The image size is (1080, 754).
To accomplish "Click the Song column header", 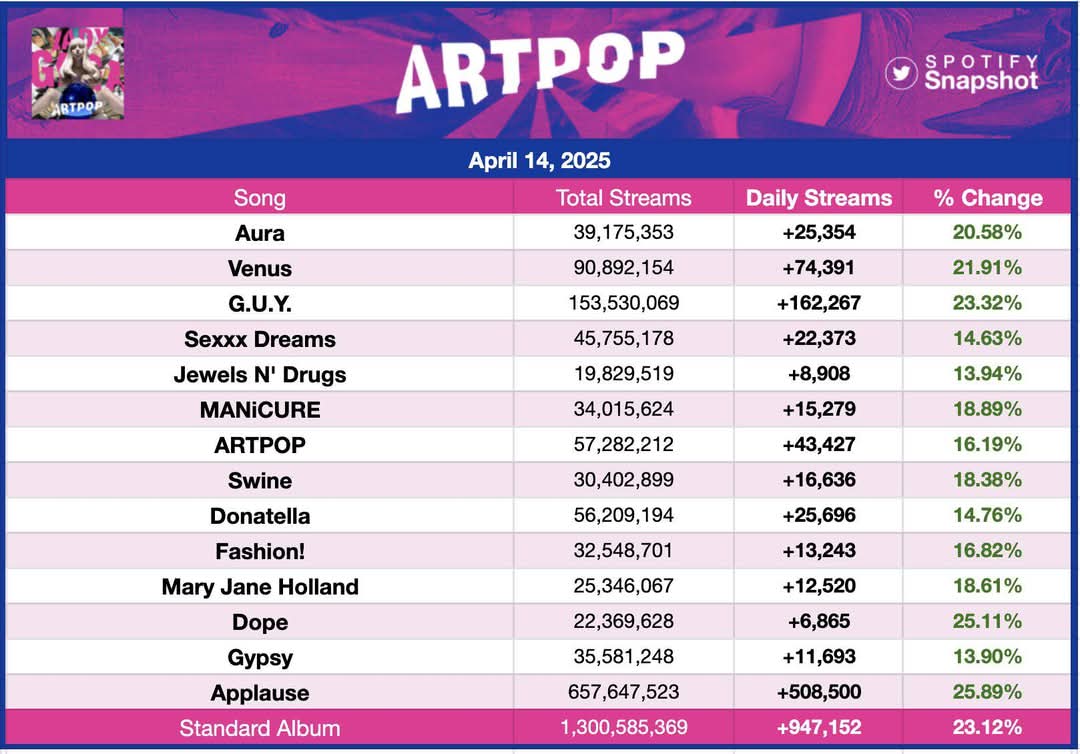I will click(x=260, y=198).
